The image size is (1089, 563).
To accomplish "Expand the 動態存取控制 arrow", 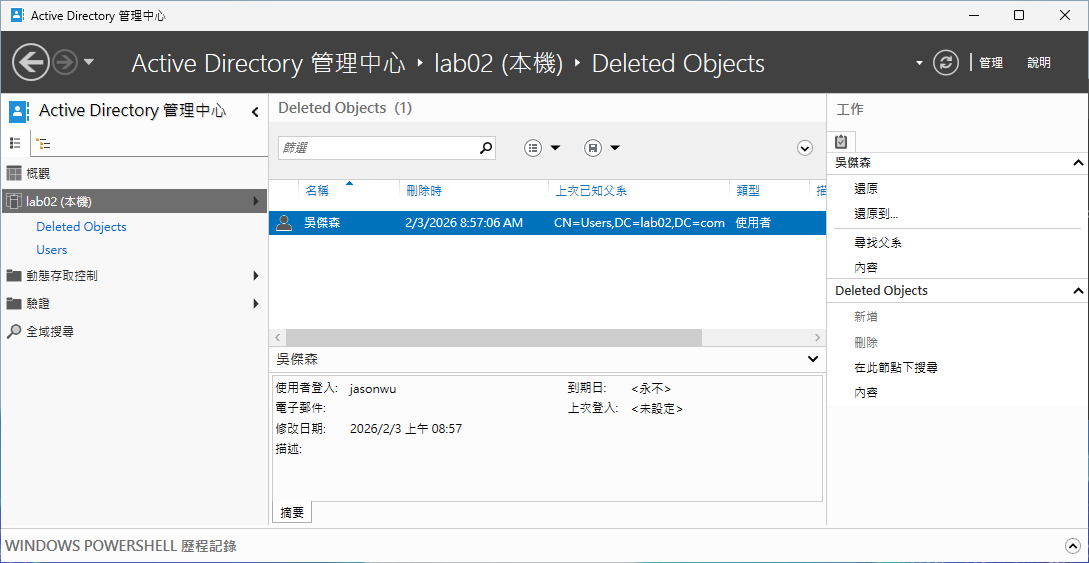I will (x=256, y=276).
